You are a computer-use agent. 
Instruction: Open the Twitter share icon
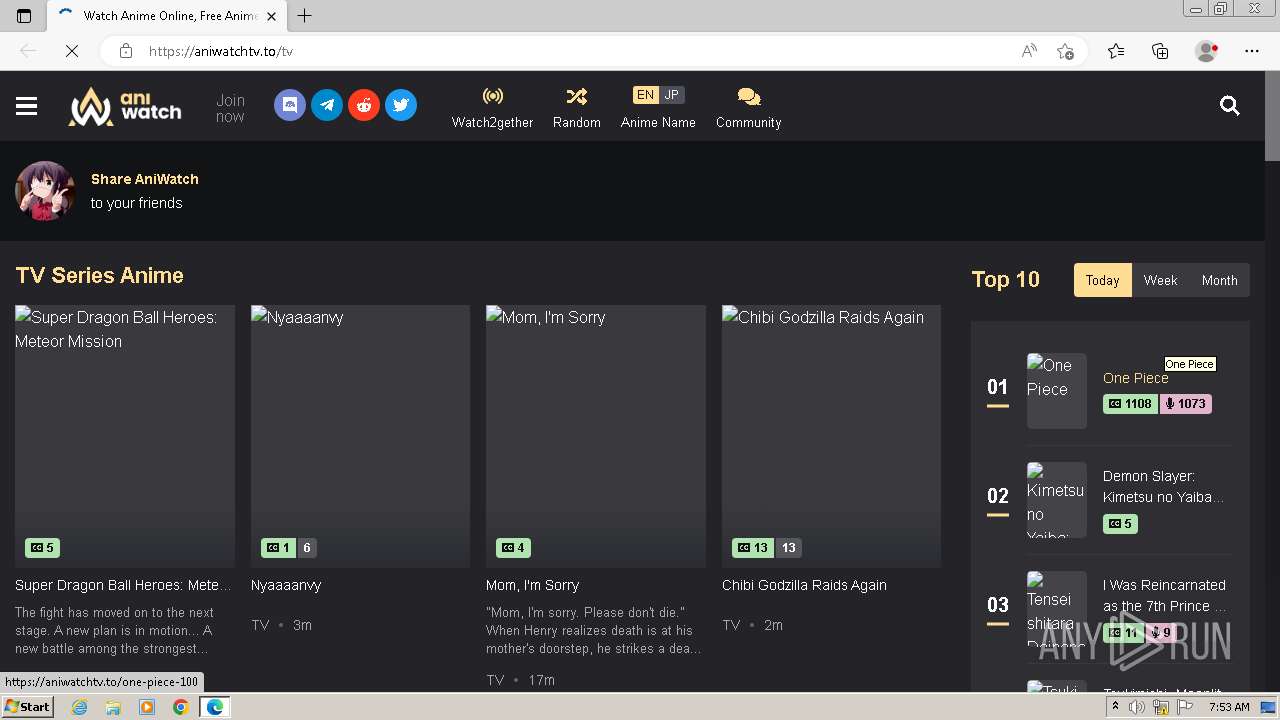pos(401,105)
